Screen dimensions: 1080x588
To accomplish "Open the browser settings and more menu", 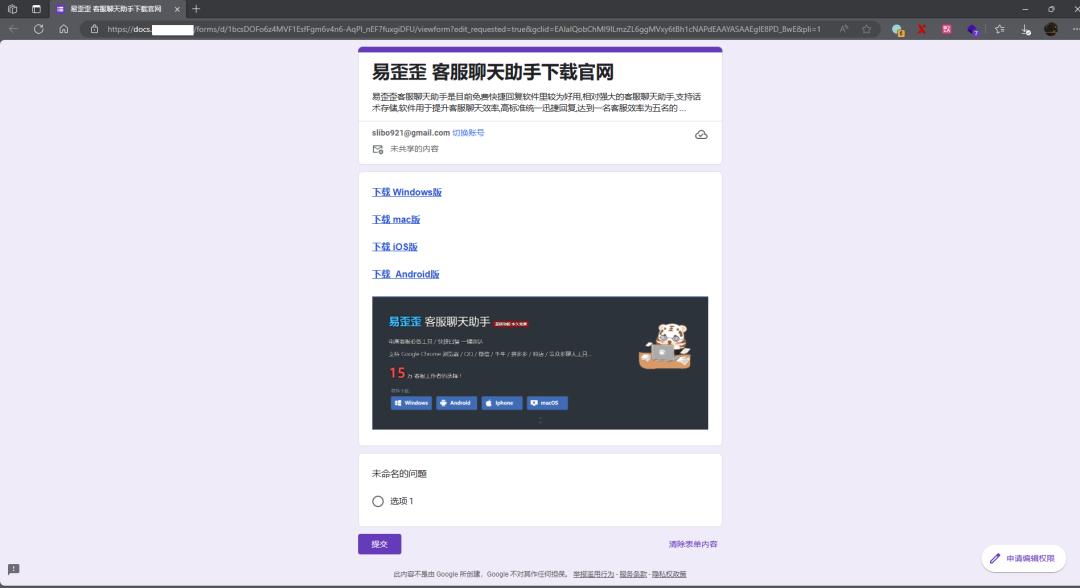I will click(x=1074, y=29).
